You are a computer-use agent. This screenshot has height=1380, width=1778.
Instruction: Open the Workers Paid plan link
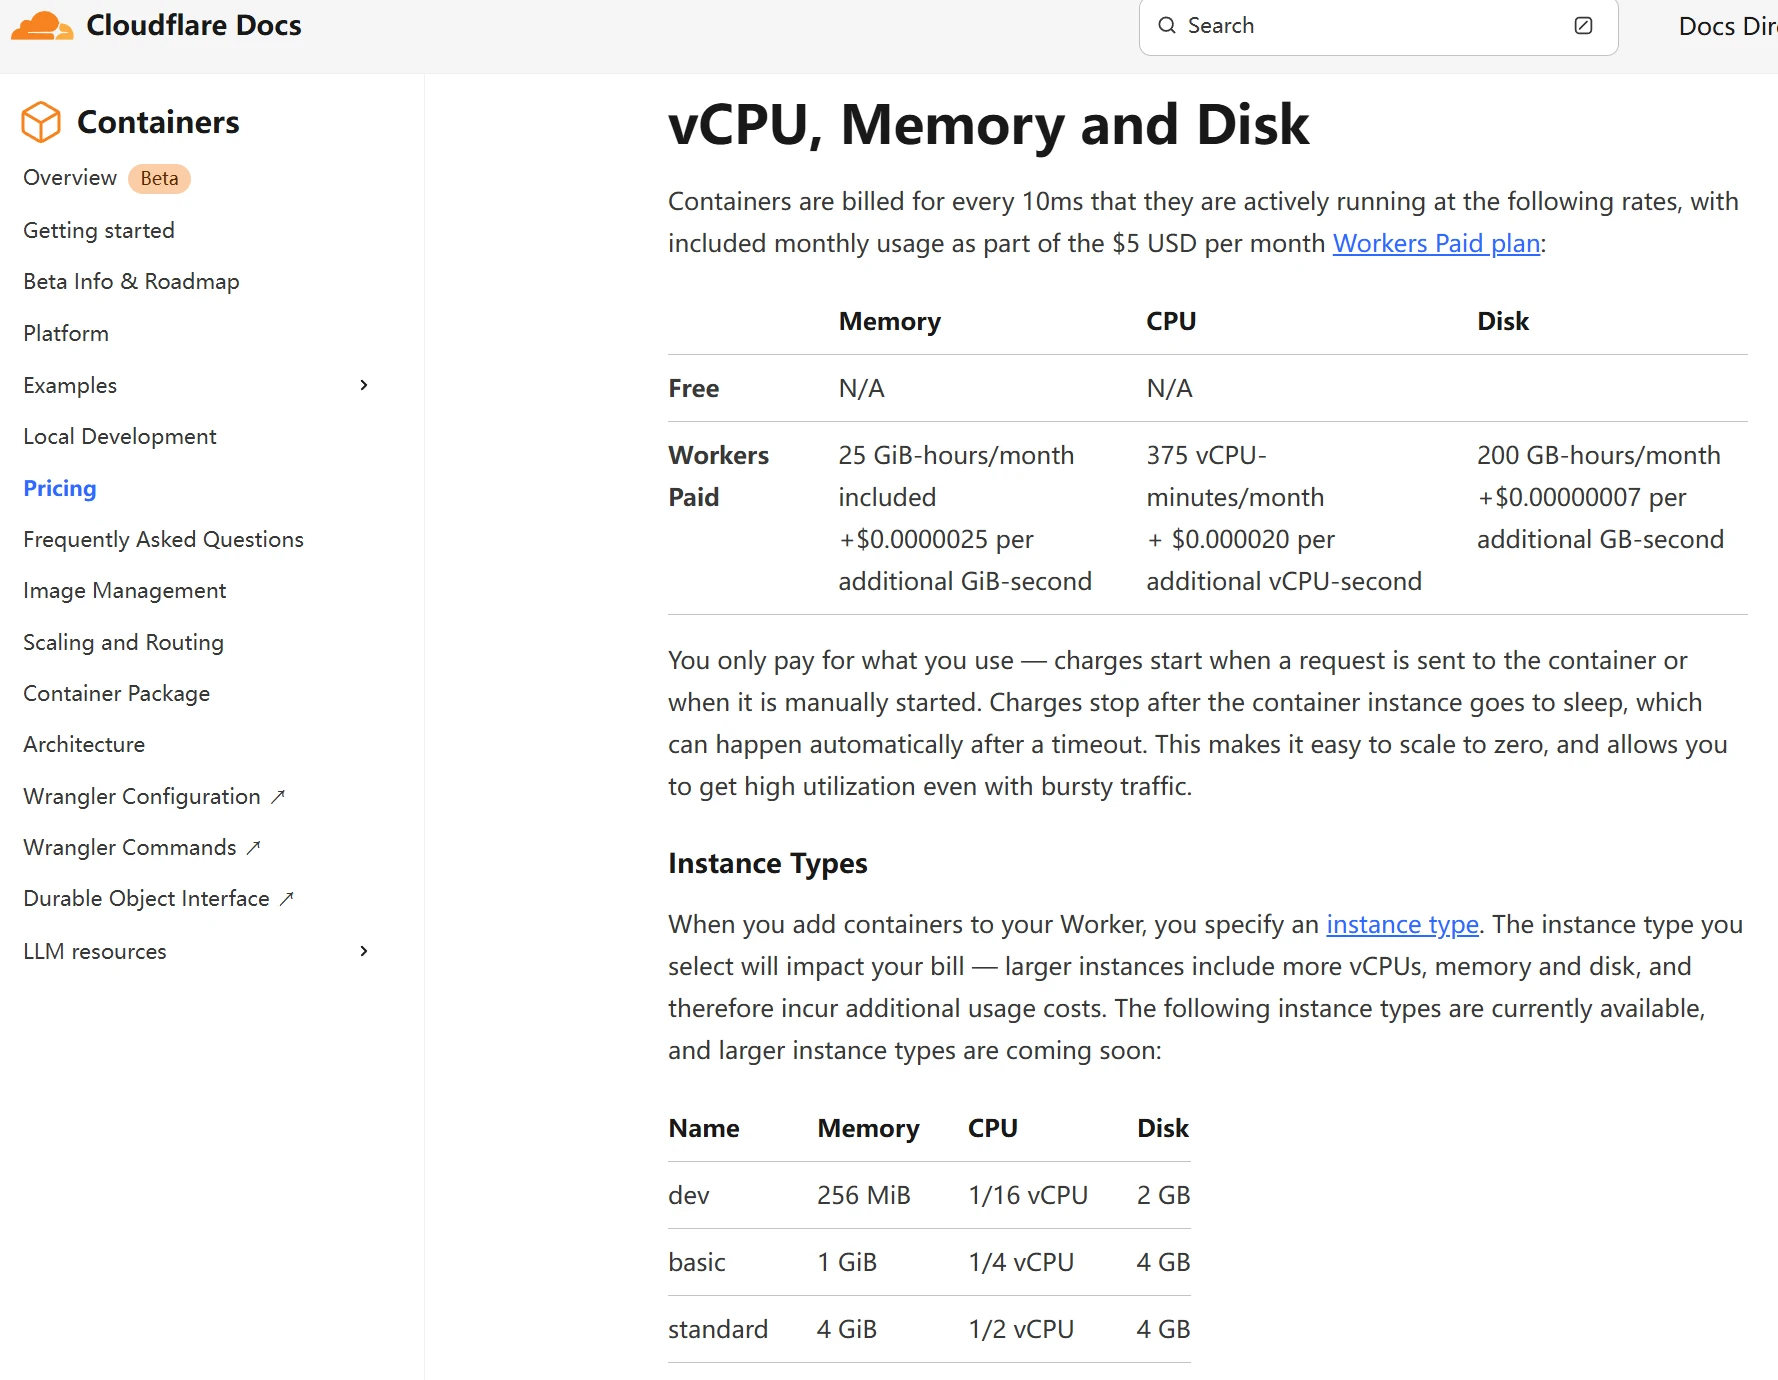1436,244
